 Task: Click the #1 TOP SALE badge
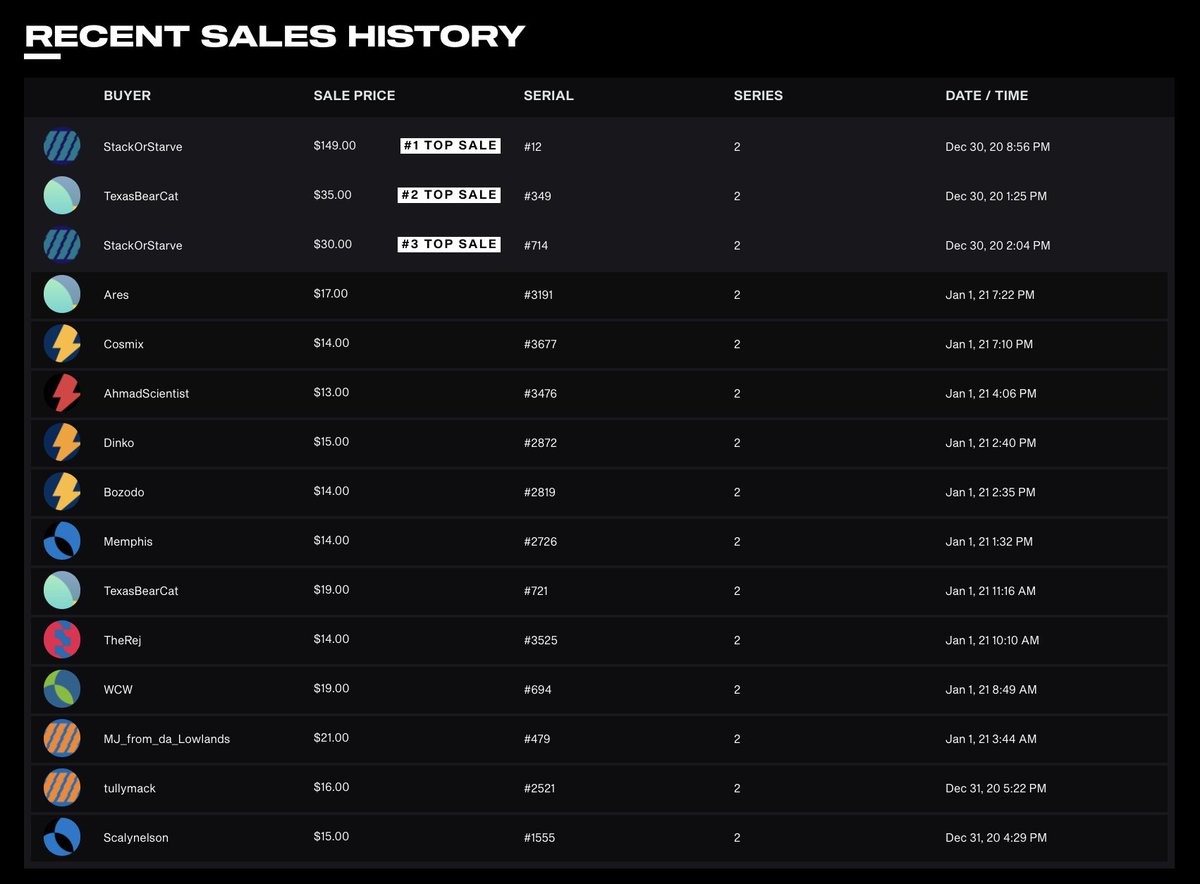[x=450, y=146]
